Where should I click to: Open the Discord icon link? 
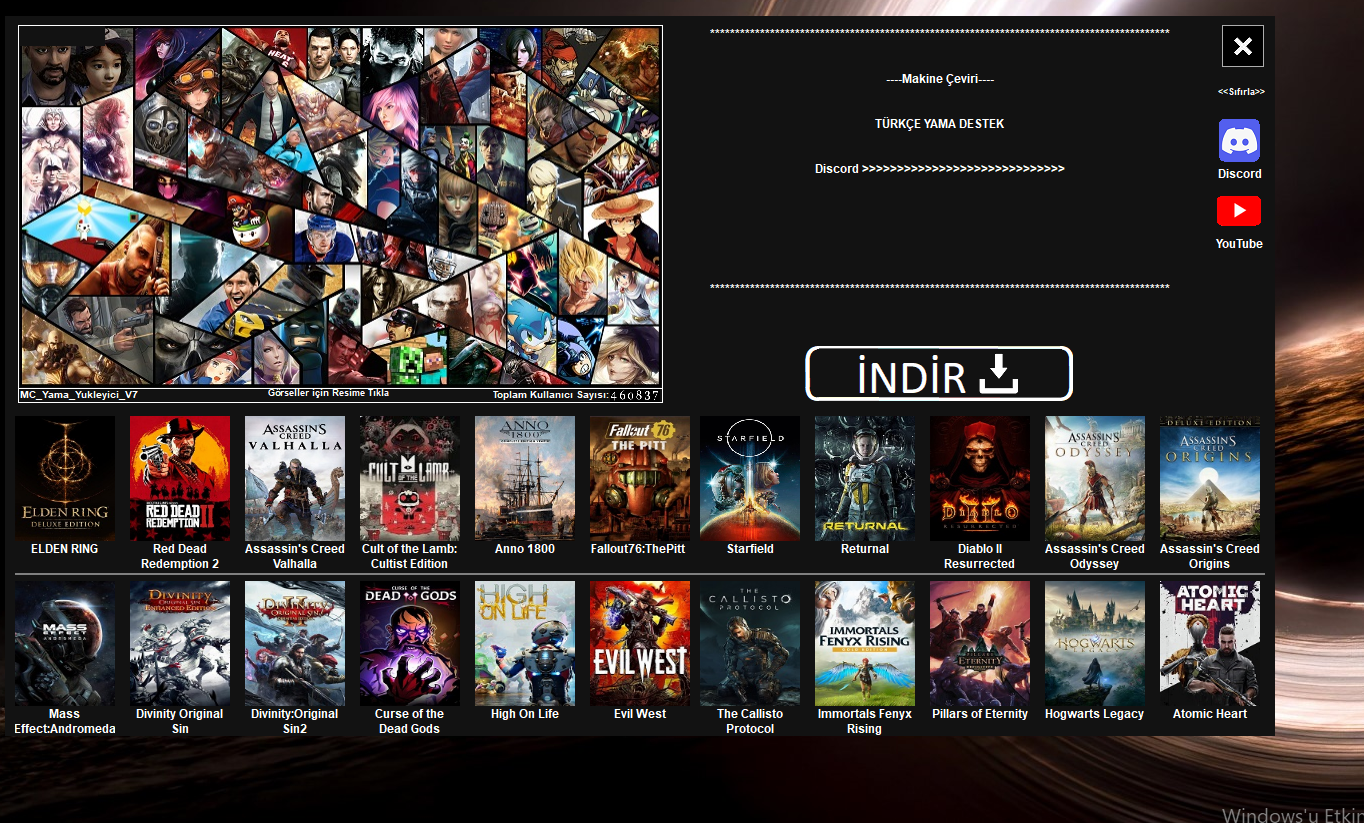[1239, 140]
